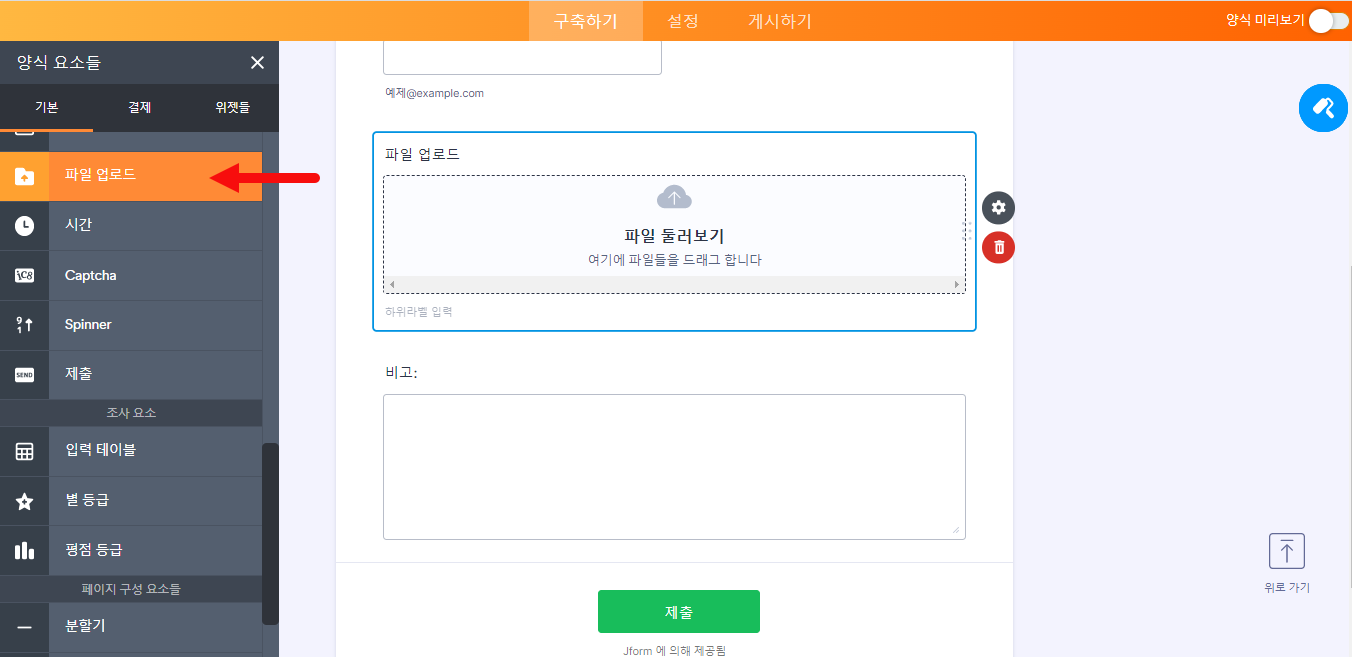Click the green 제출 submit button

[x=678, y=612]
